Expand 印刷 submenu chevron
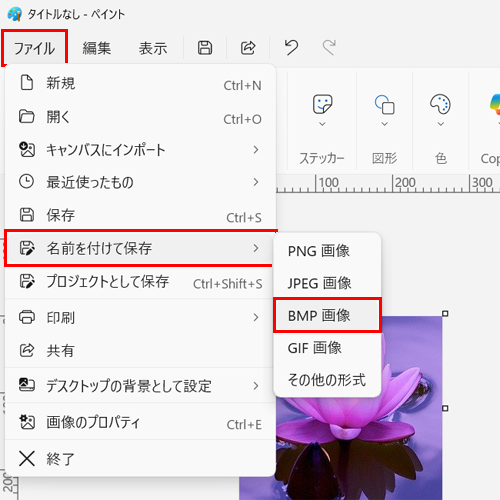This screenshot has width=500, height=500. point(256,317)
